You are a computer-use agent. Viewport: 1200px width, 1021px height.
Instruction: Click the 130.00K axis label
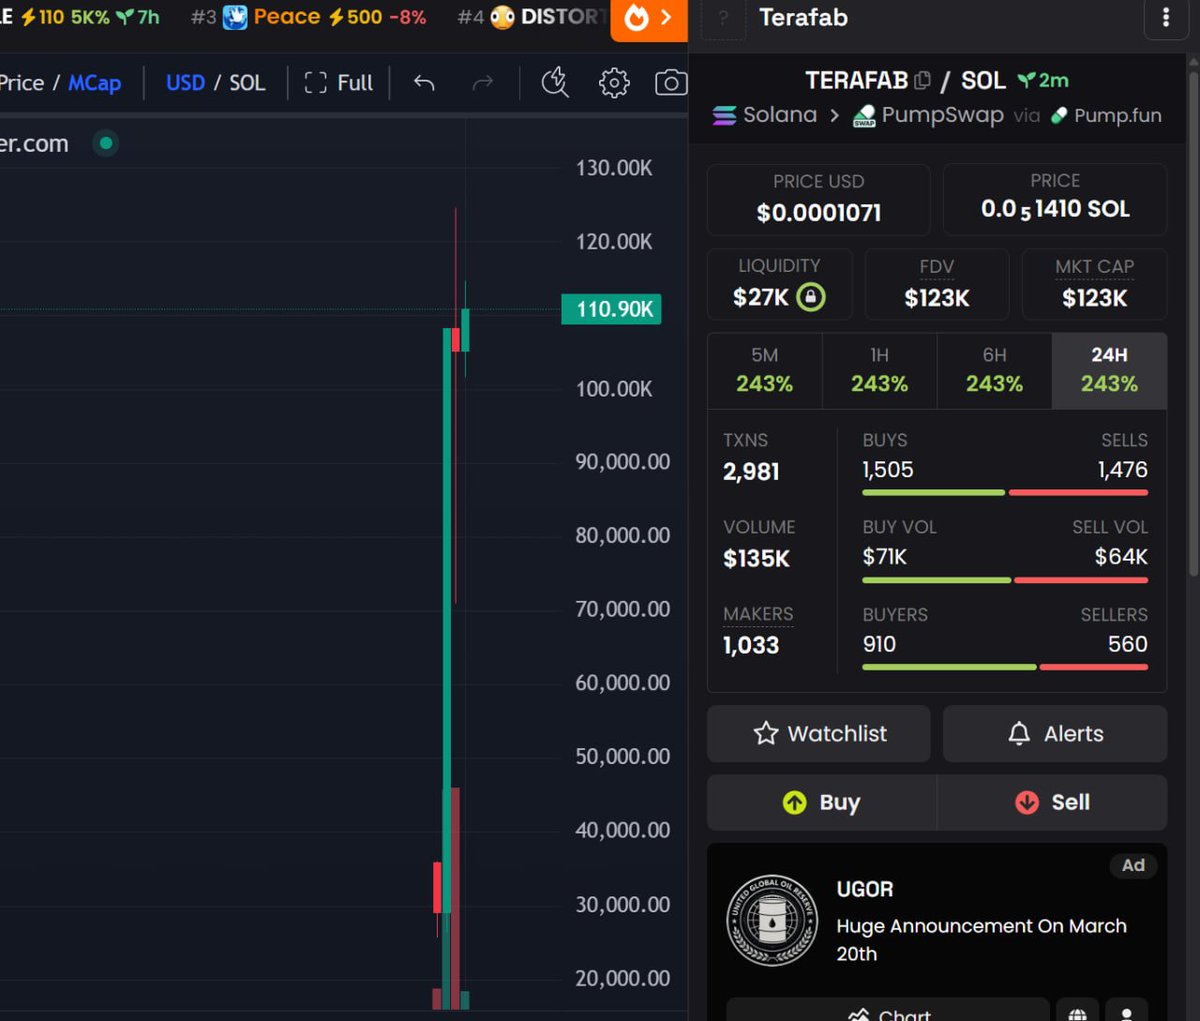coord(614,168)
